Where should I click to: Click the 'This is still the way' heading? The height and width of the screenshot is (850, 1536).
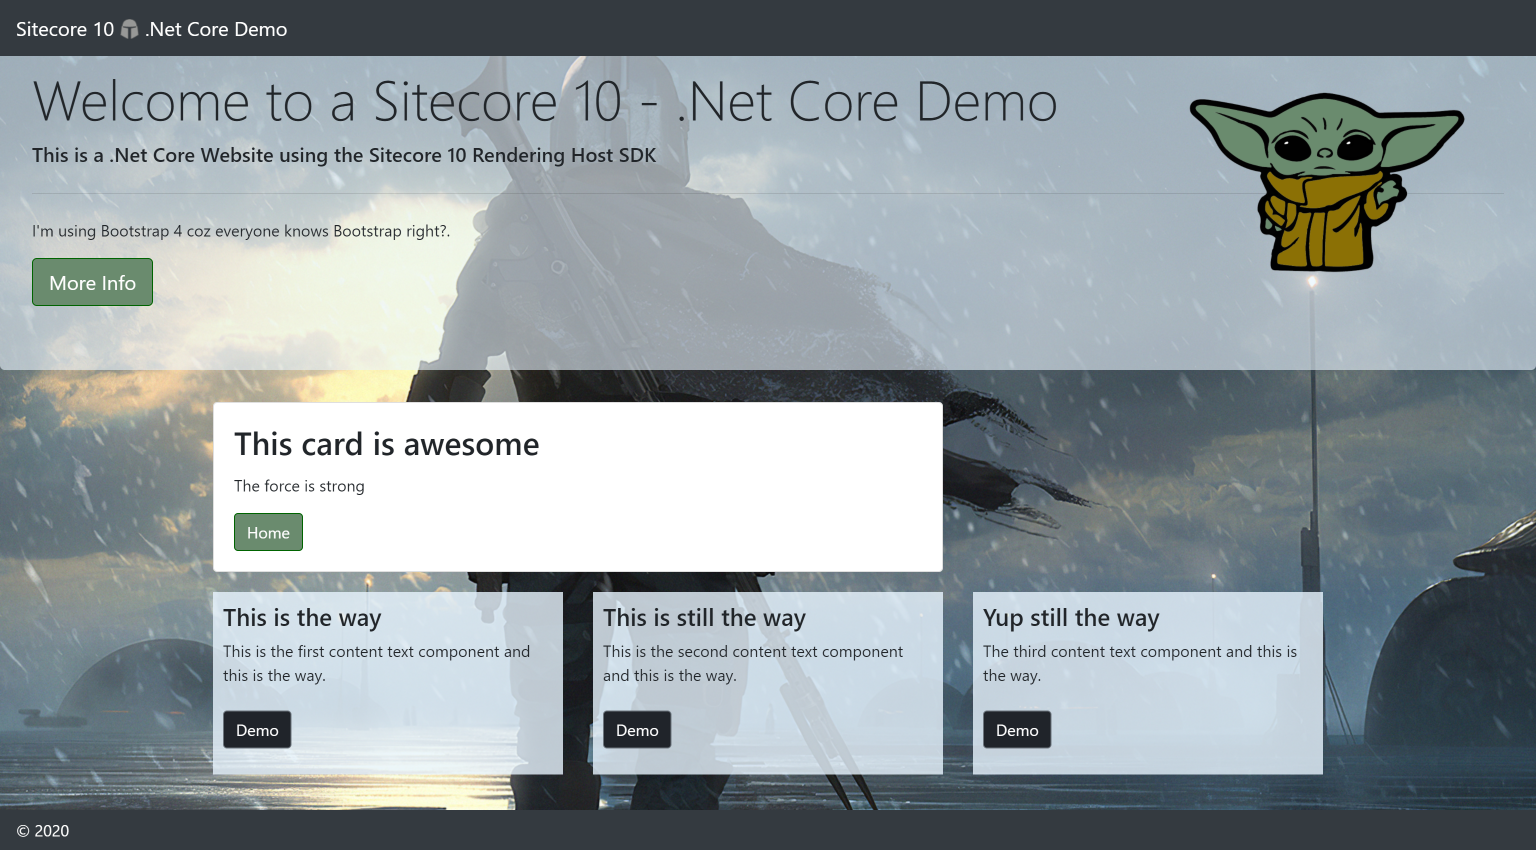point(704,618)
